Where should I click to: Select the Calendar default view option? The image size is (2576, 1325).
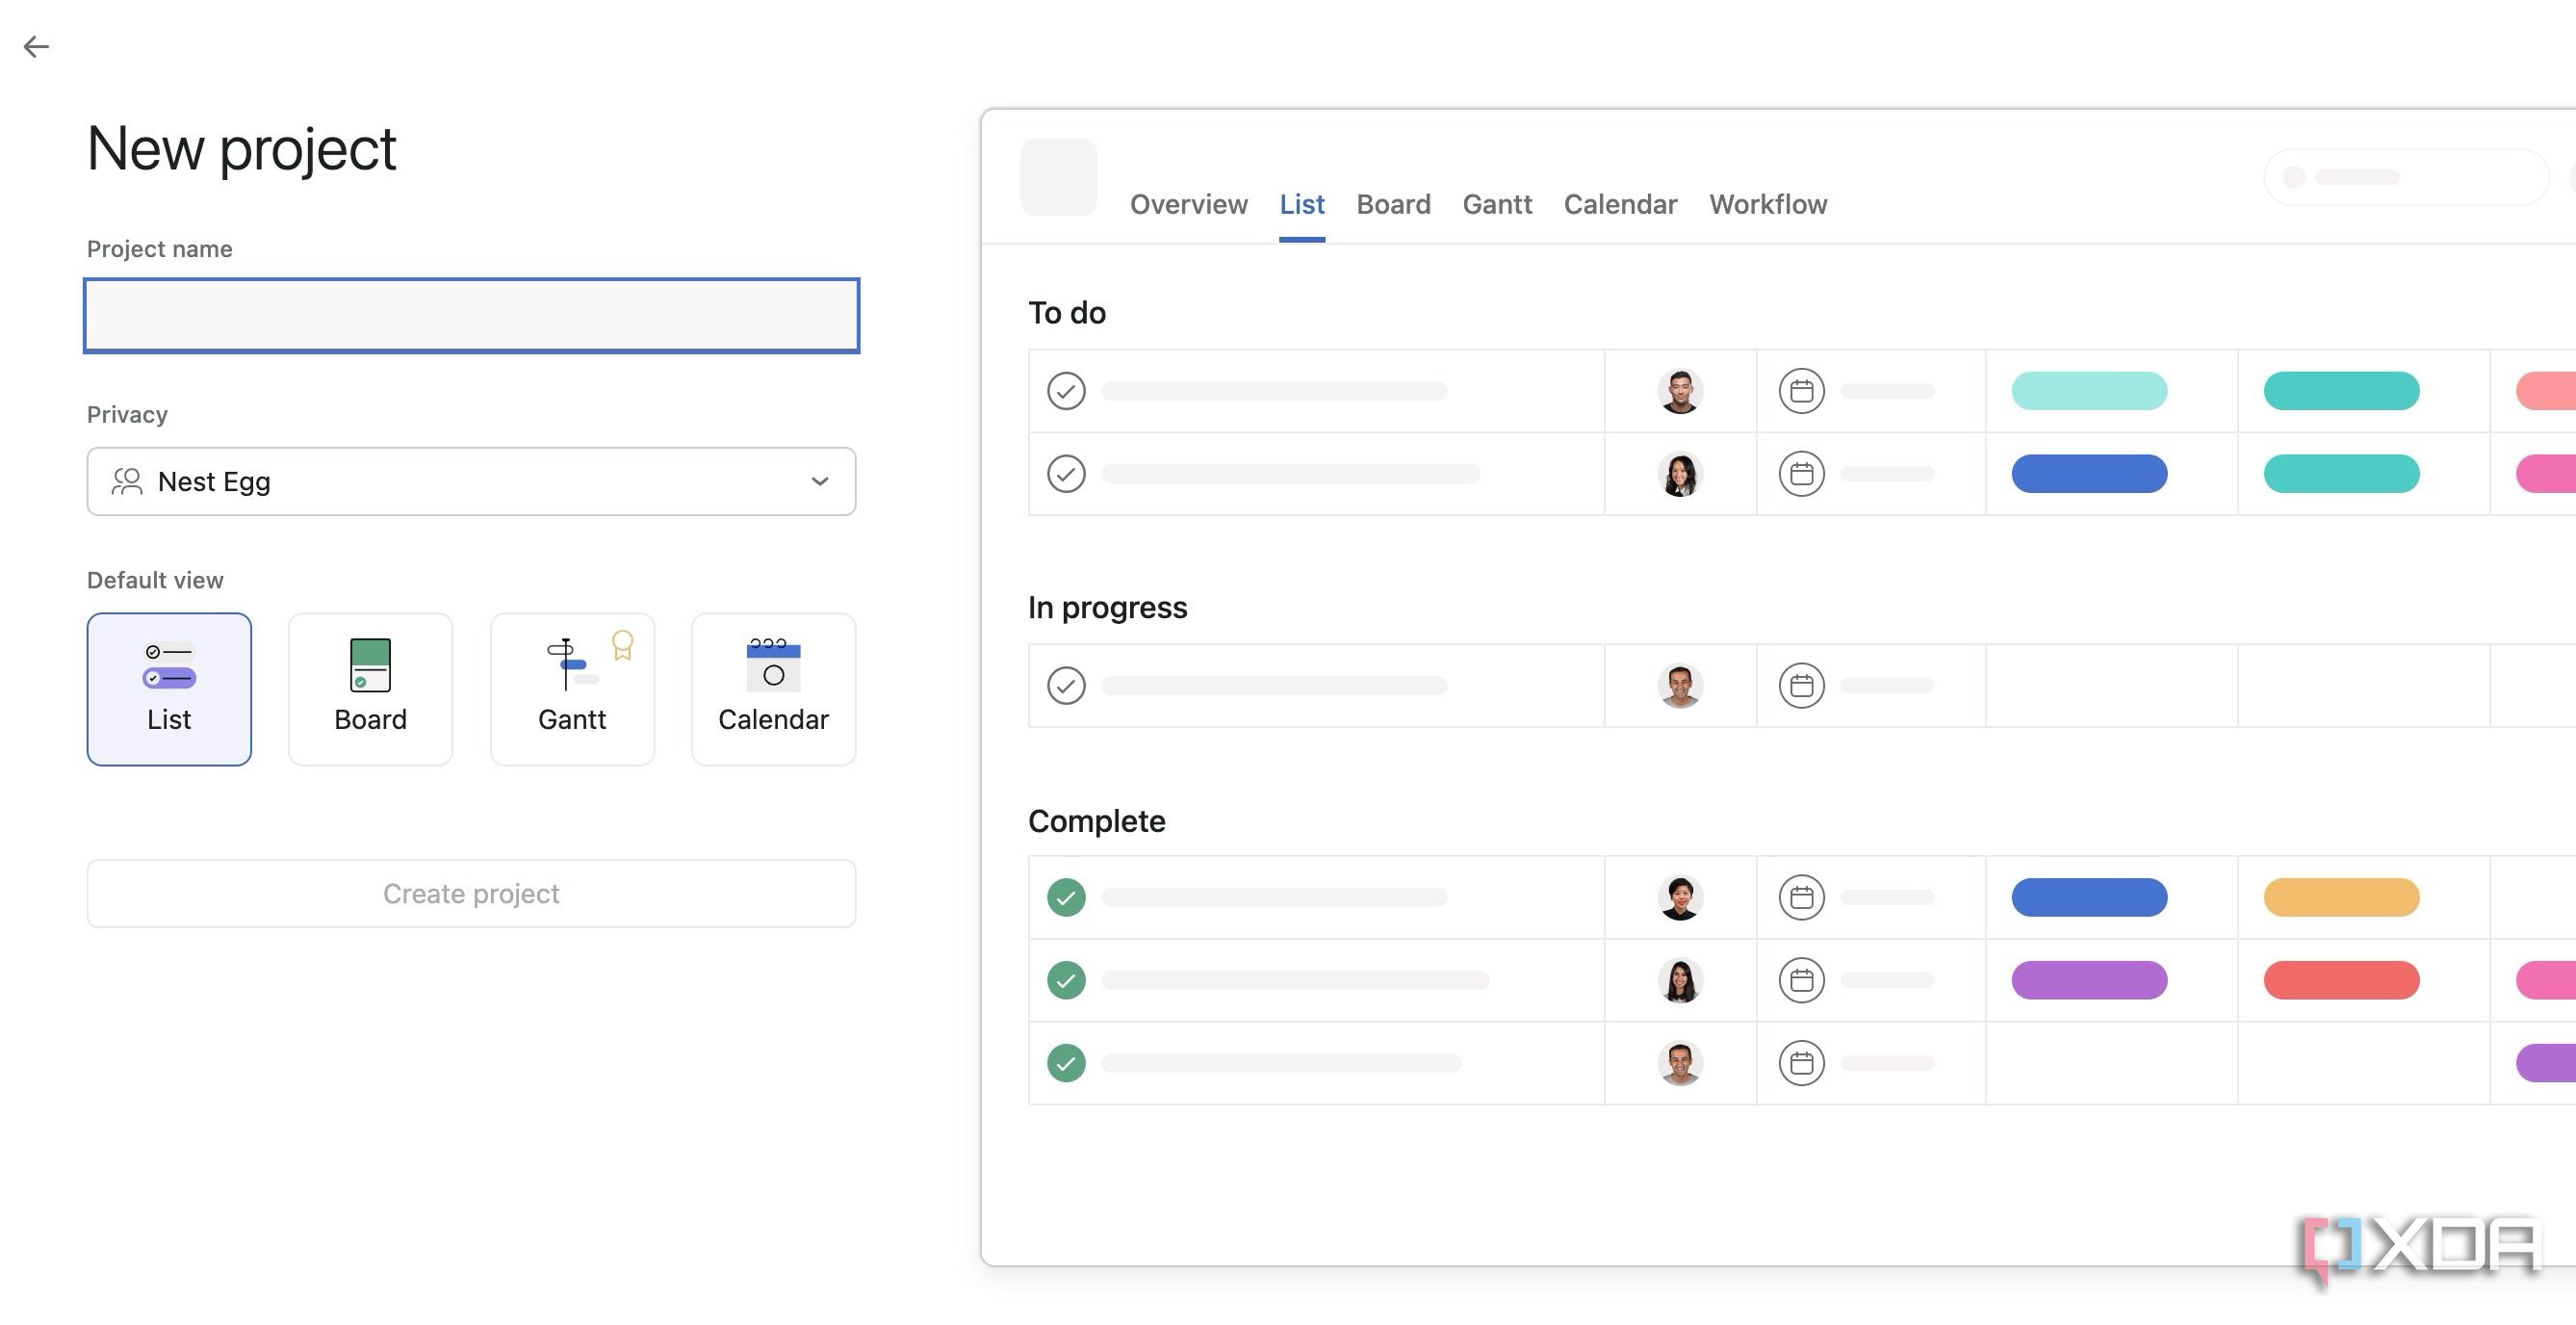pyautogui.click(x=773, y=689)
